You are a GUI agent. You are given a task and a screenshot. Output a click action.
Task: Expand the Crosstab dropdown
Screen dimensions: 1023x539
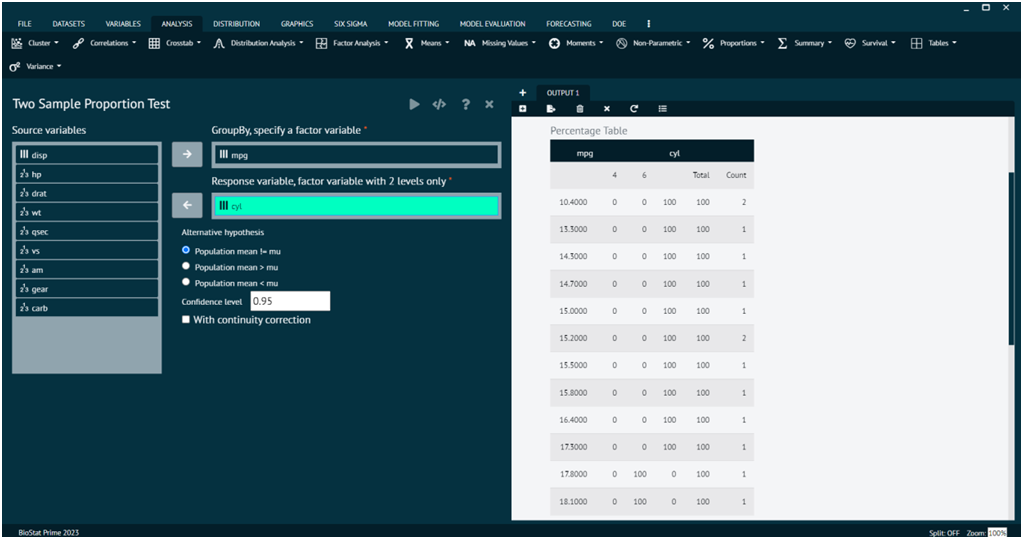(199, 43)
